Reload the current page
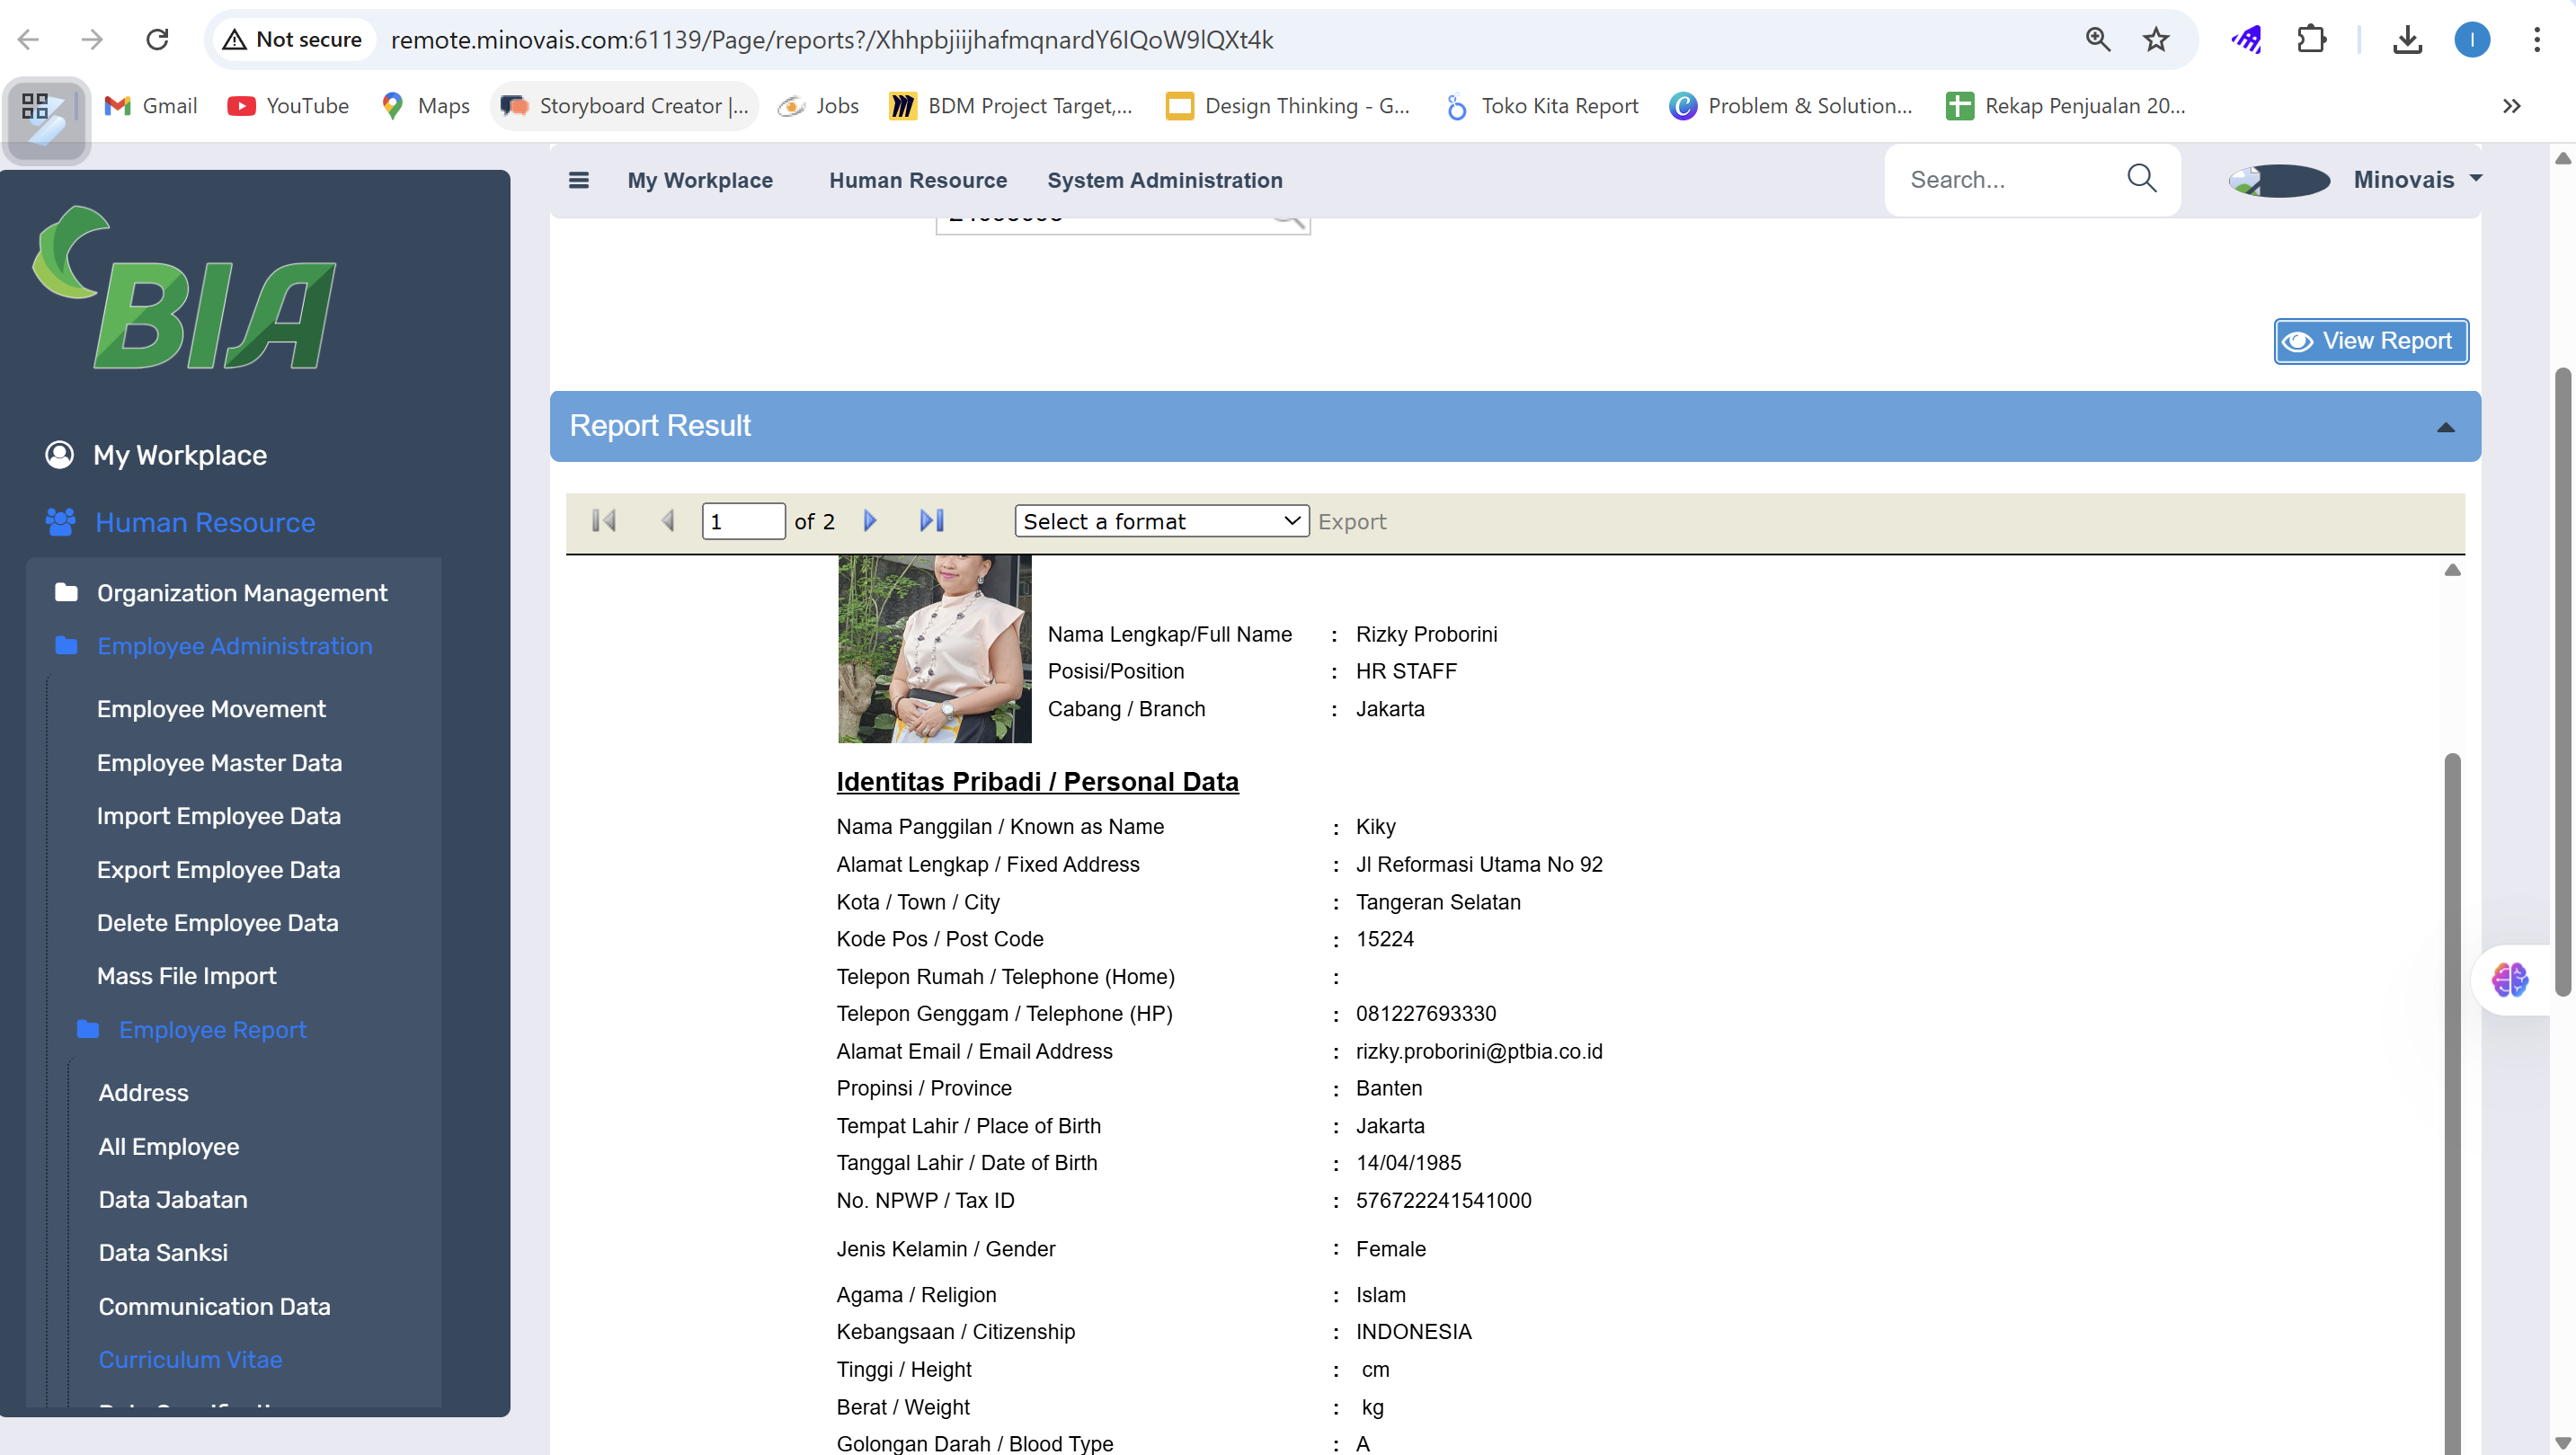This screenshot has height=1455, width=2576. [157, 39]
